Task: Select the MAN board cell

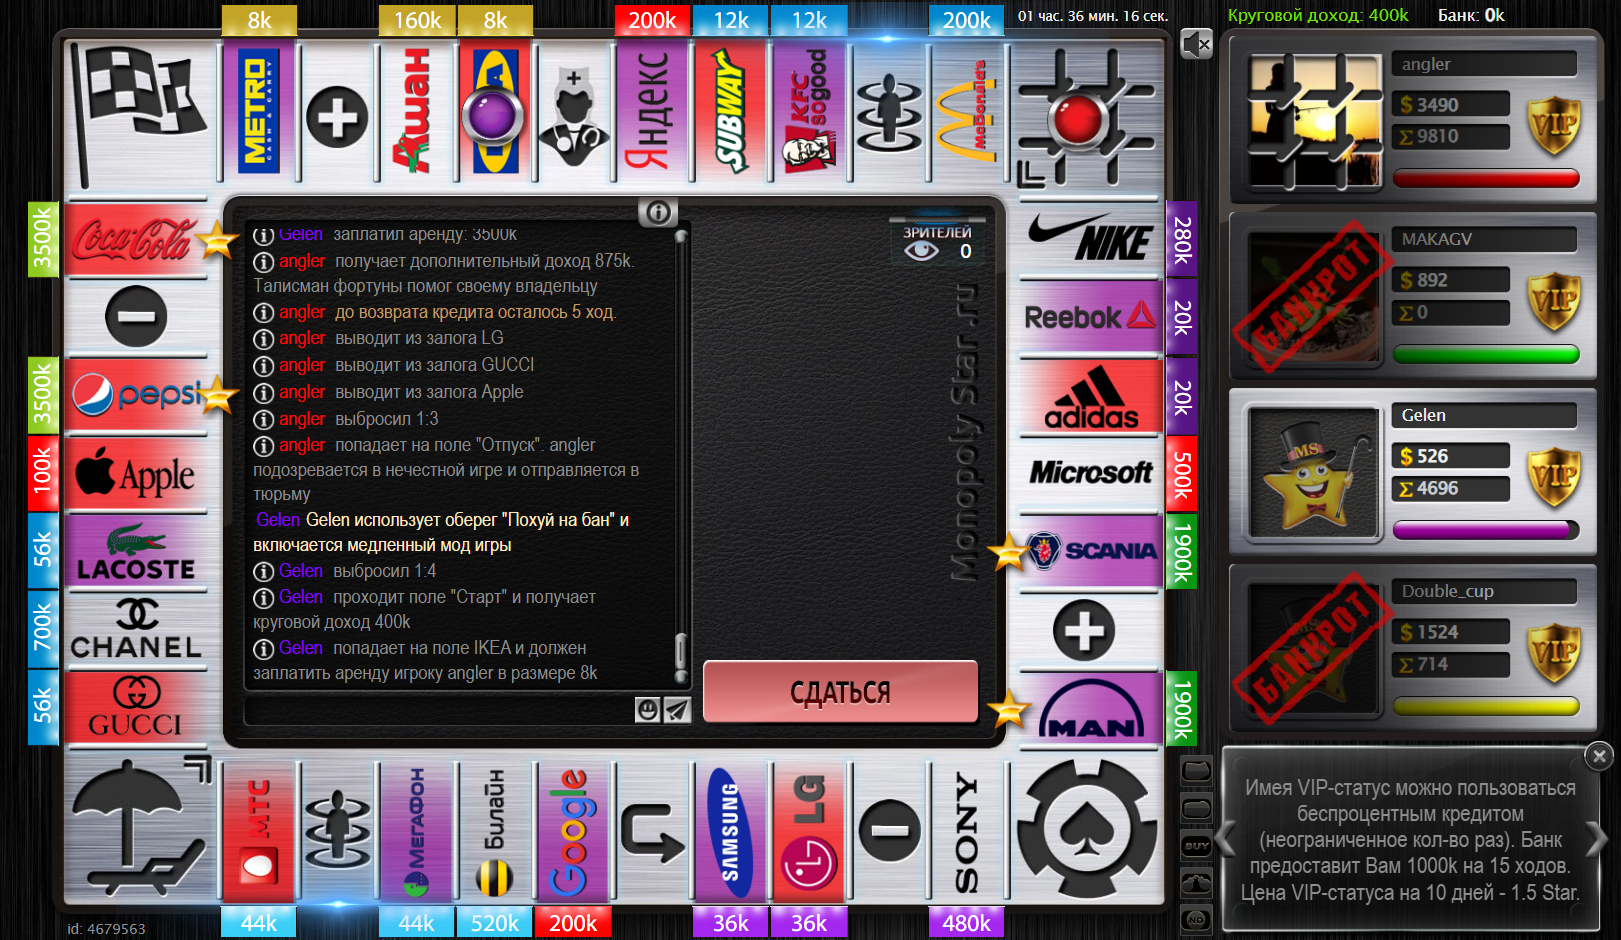Action: pyautogui.click(x=1090, y=709)
